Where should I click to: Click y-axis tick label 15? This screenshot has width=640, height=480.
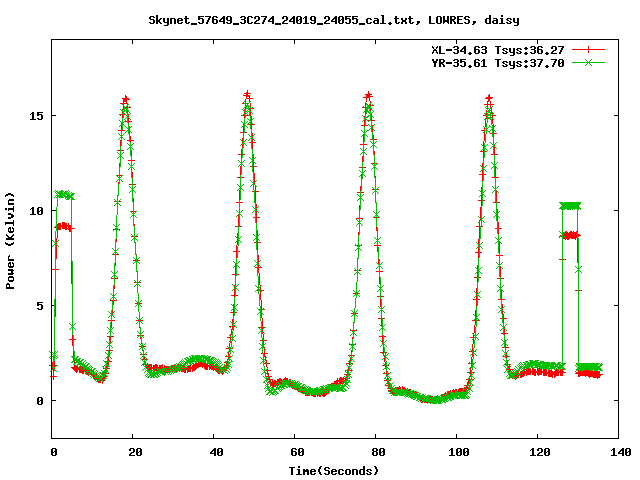point(36,116)
